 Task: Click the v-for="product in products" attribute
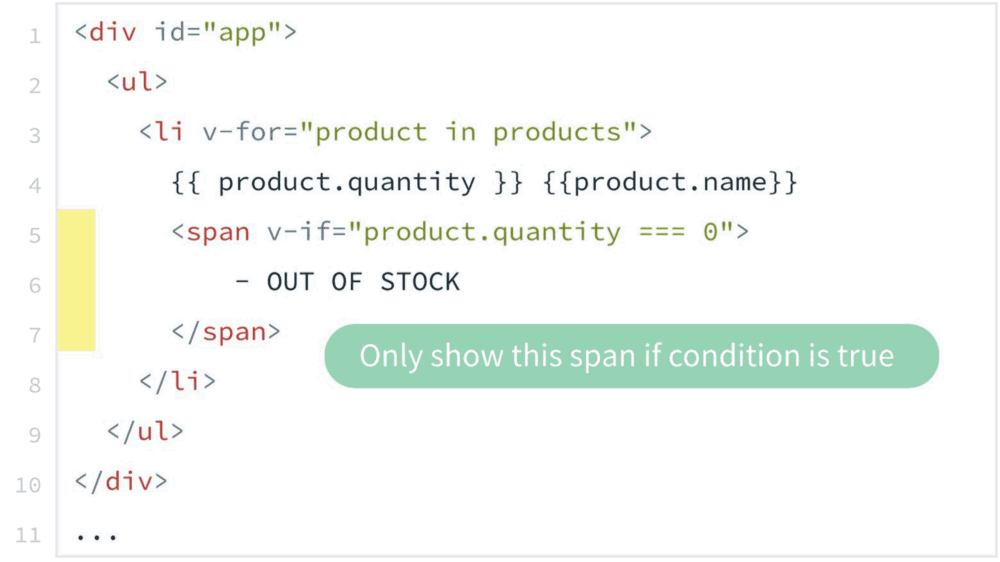(x=420, y=132)
